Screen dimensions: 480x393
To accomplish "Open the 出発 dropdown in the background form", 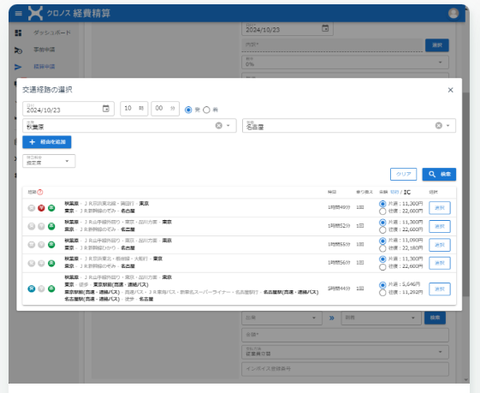I will pyautogui.click(x=282, y=318).
